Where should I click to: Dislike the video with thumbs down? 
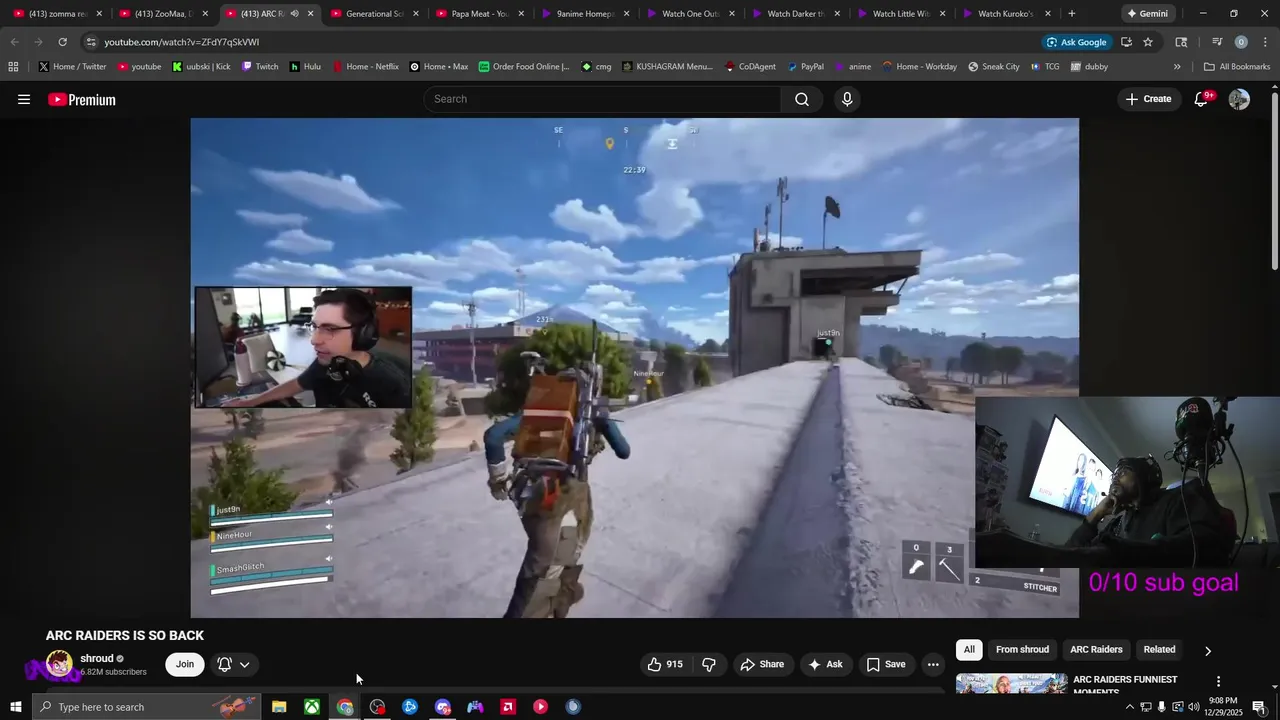pos(709,664)
